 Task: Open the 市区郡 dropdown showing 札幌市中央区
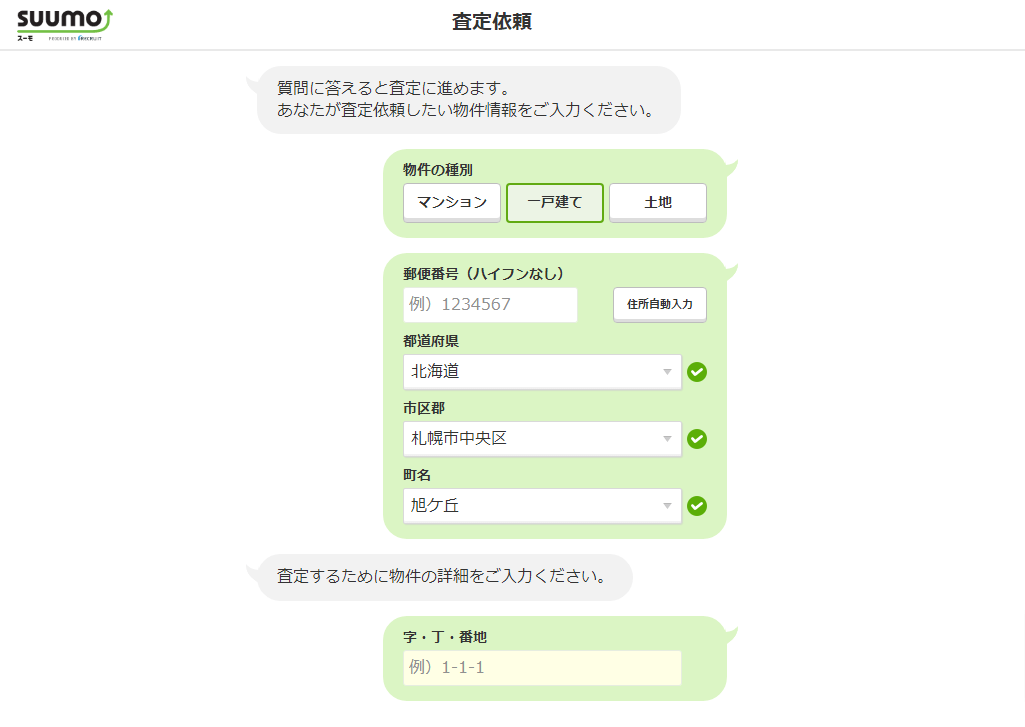point(542,439)
